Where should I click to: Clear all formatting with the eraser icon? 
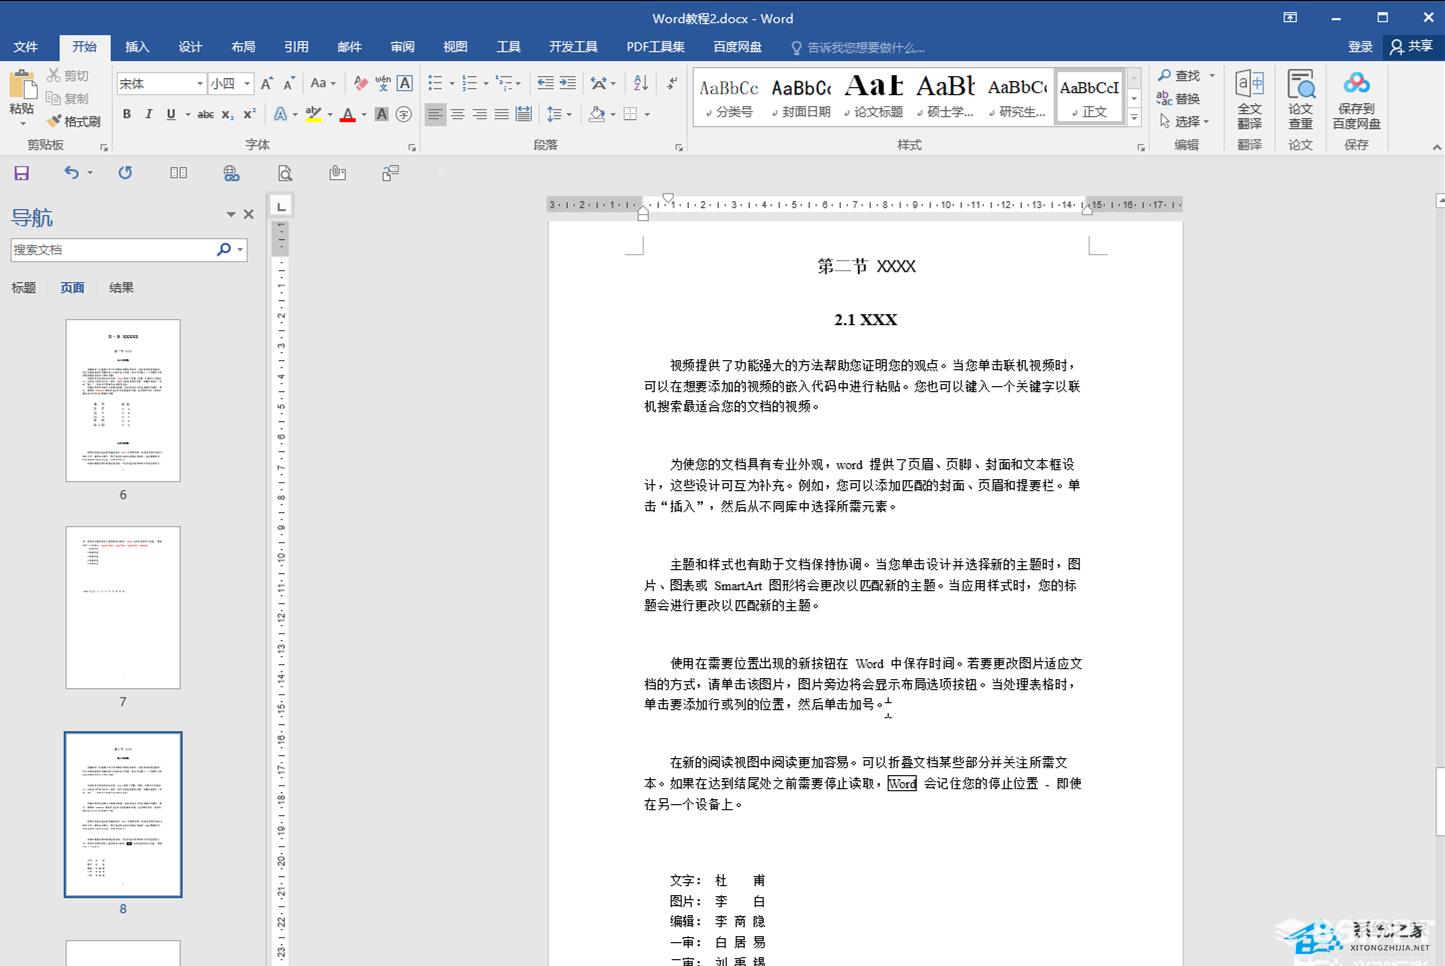pos(360,83)
